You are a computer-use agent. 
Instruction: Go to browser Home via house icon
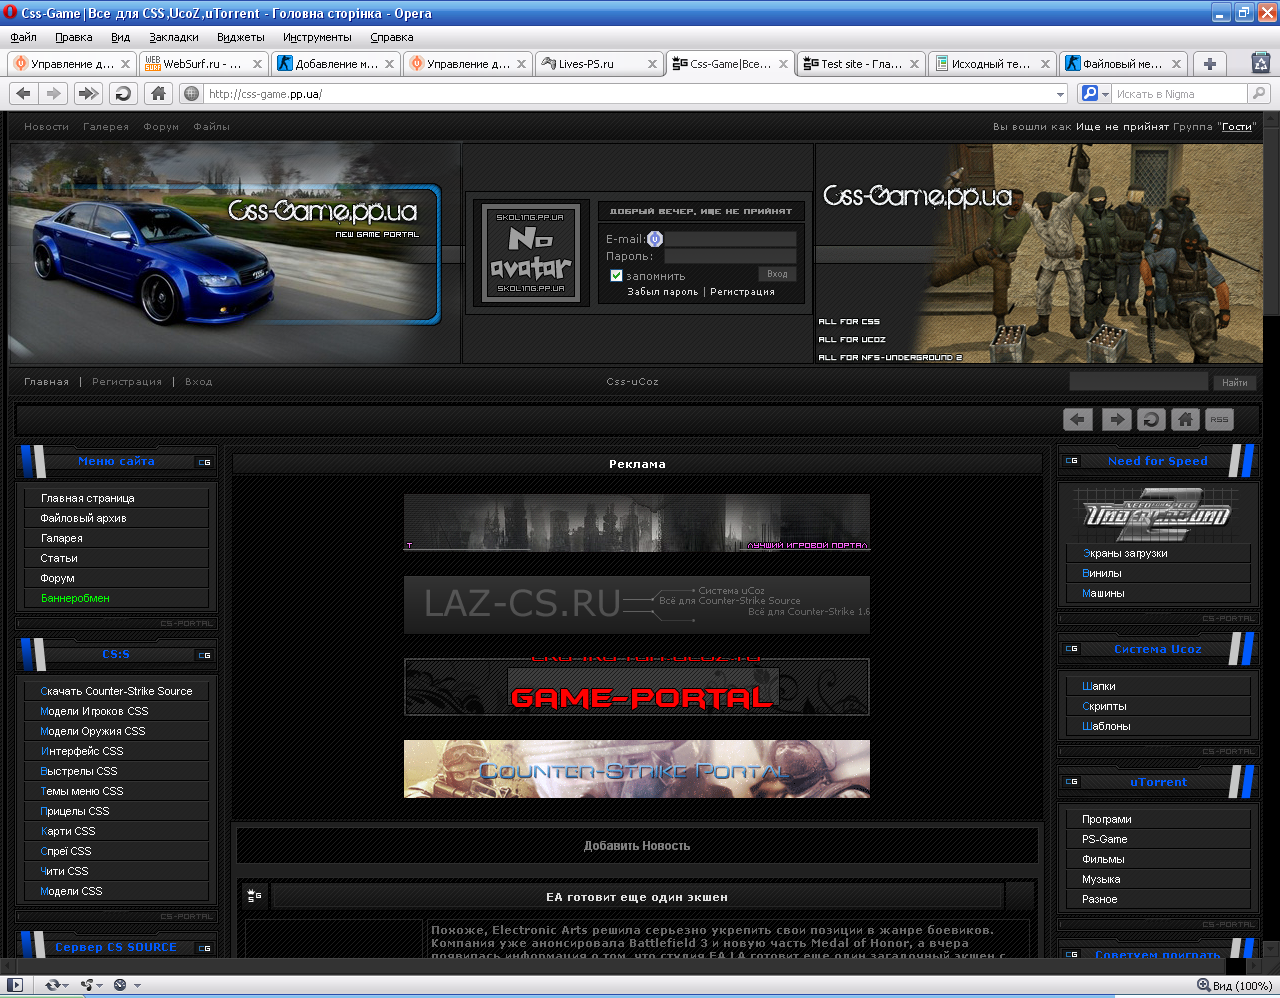[158, 93]
